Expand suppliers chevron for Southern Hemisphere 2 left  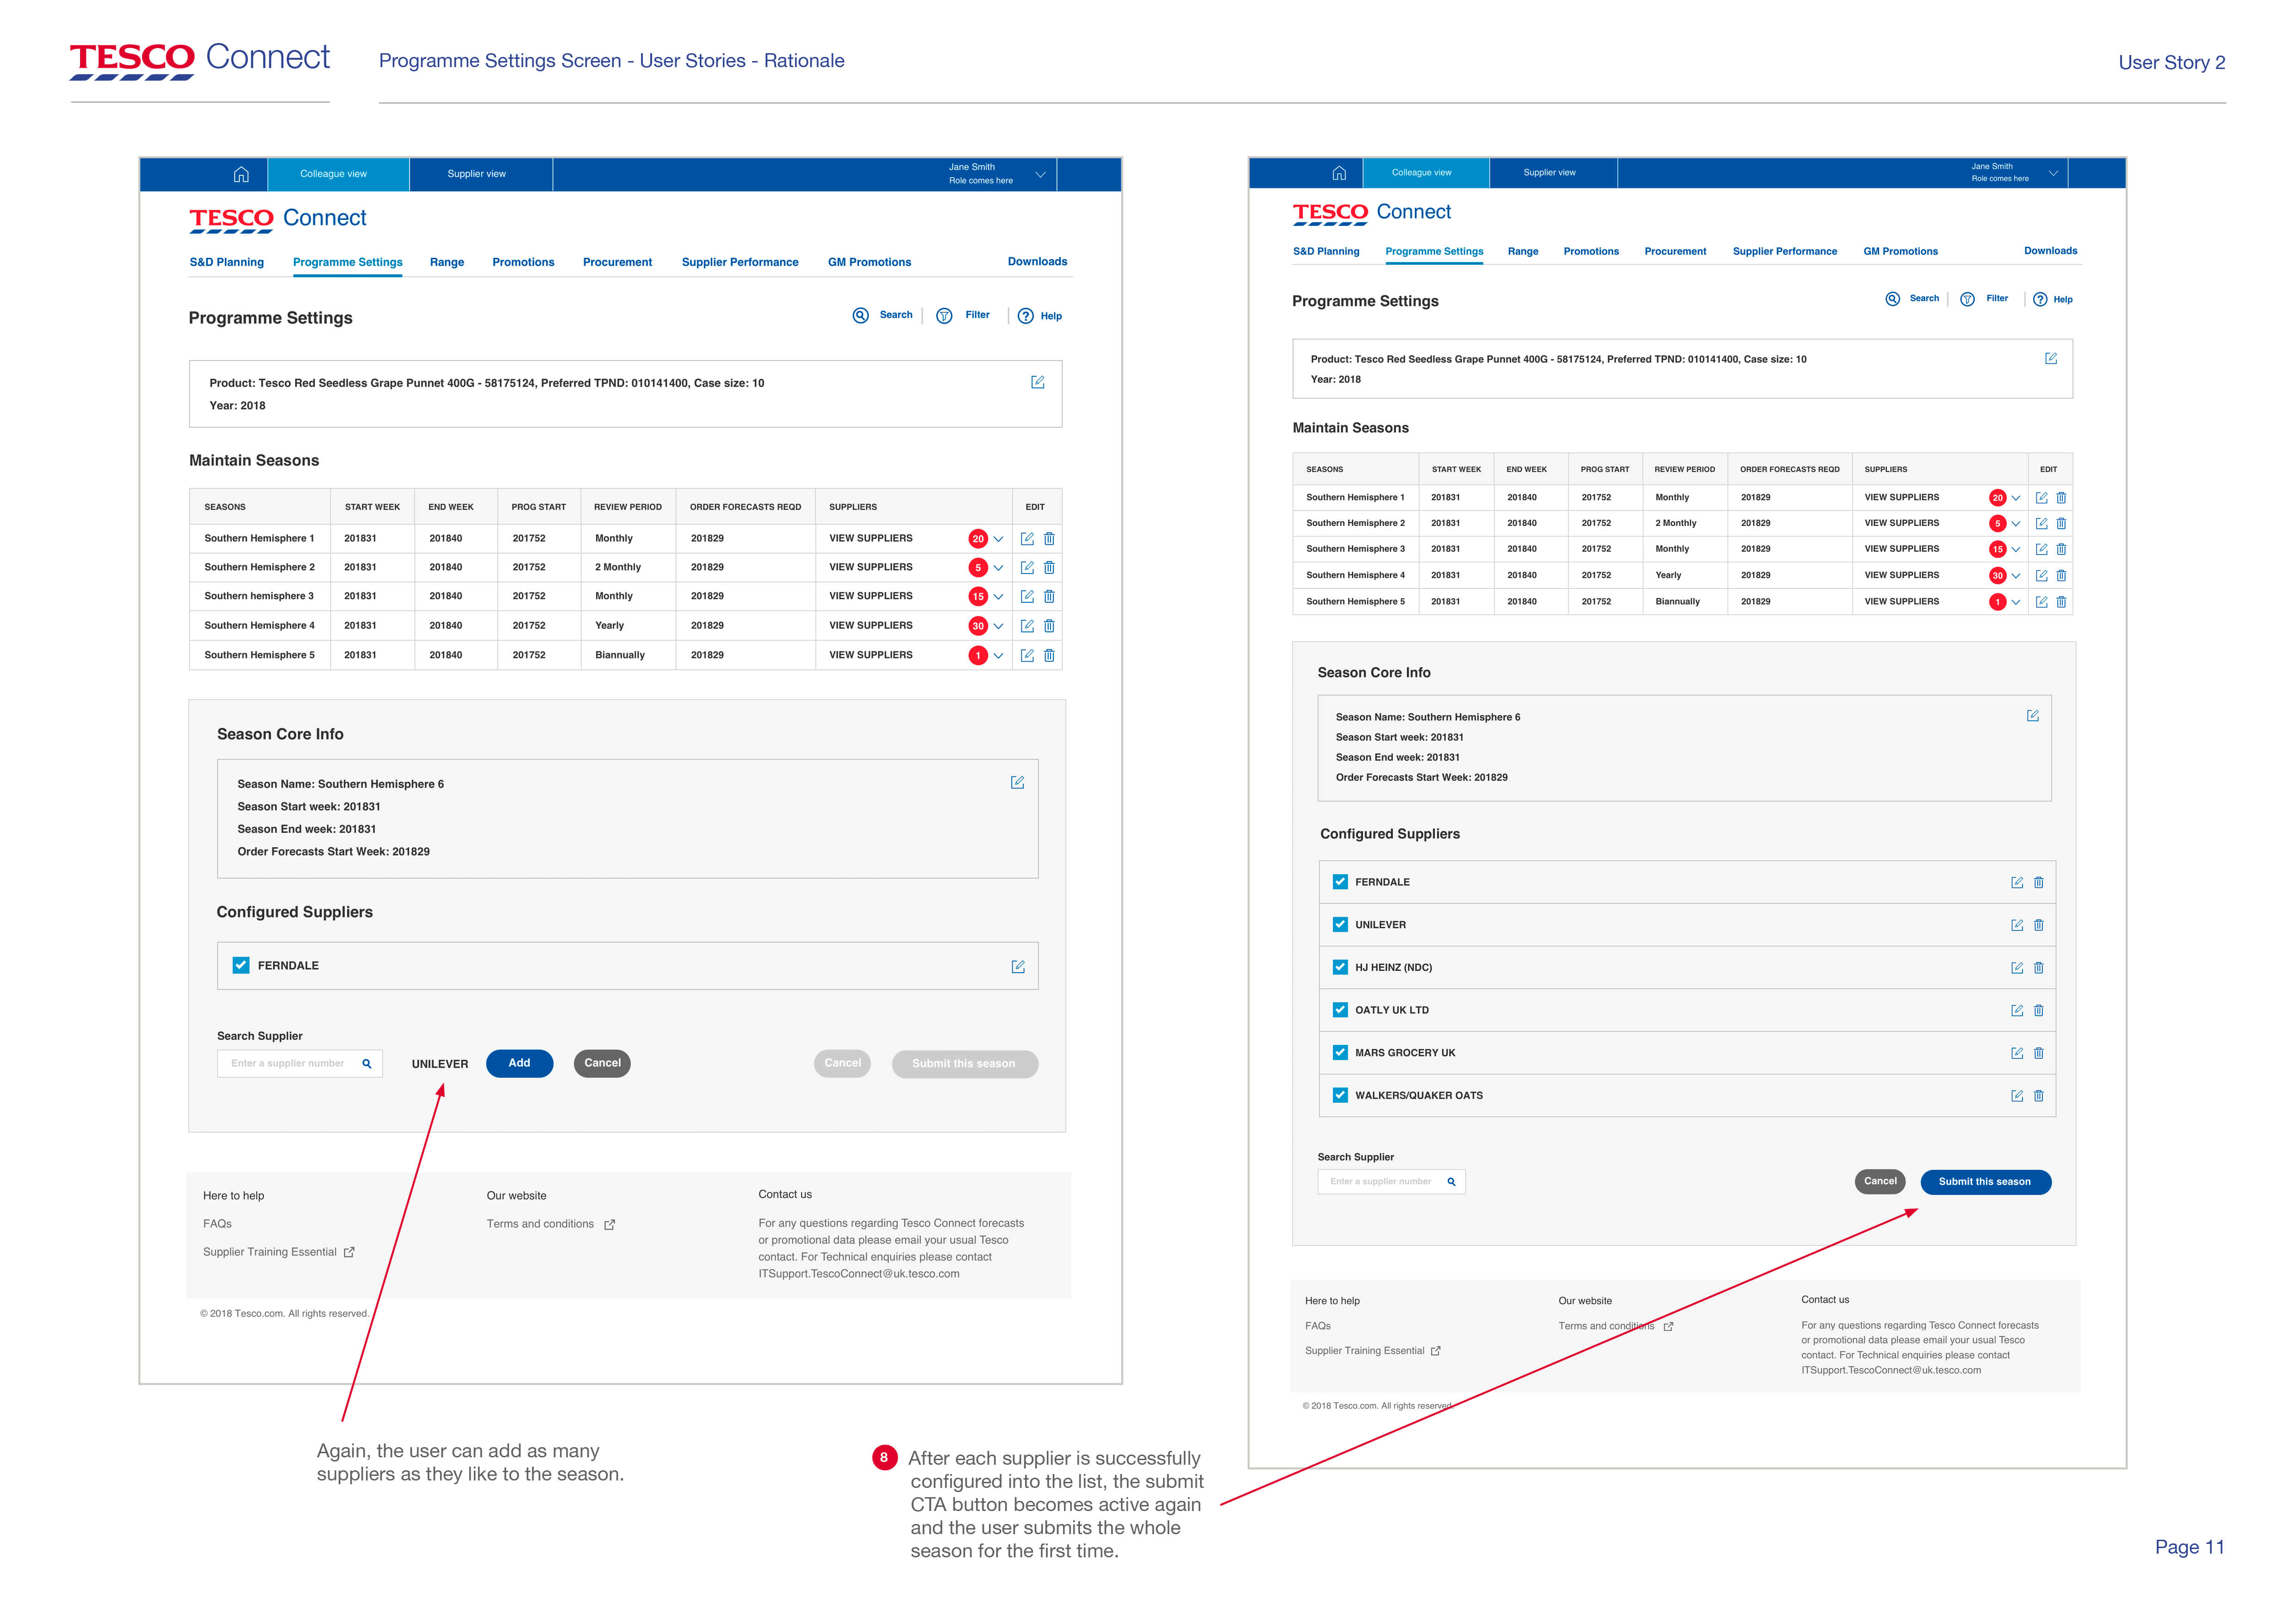click(998, 568)
